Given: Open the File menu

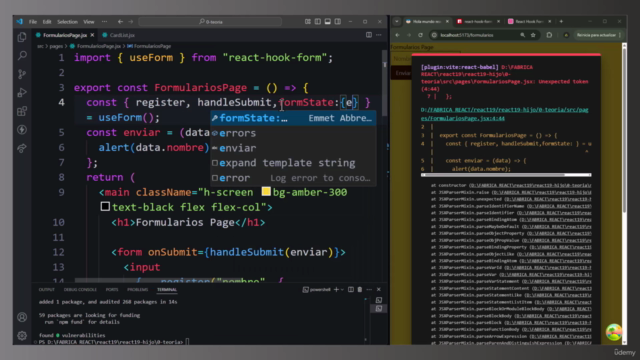Looking at the screenshot, I should (33, 22).
